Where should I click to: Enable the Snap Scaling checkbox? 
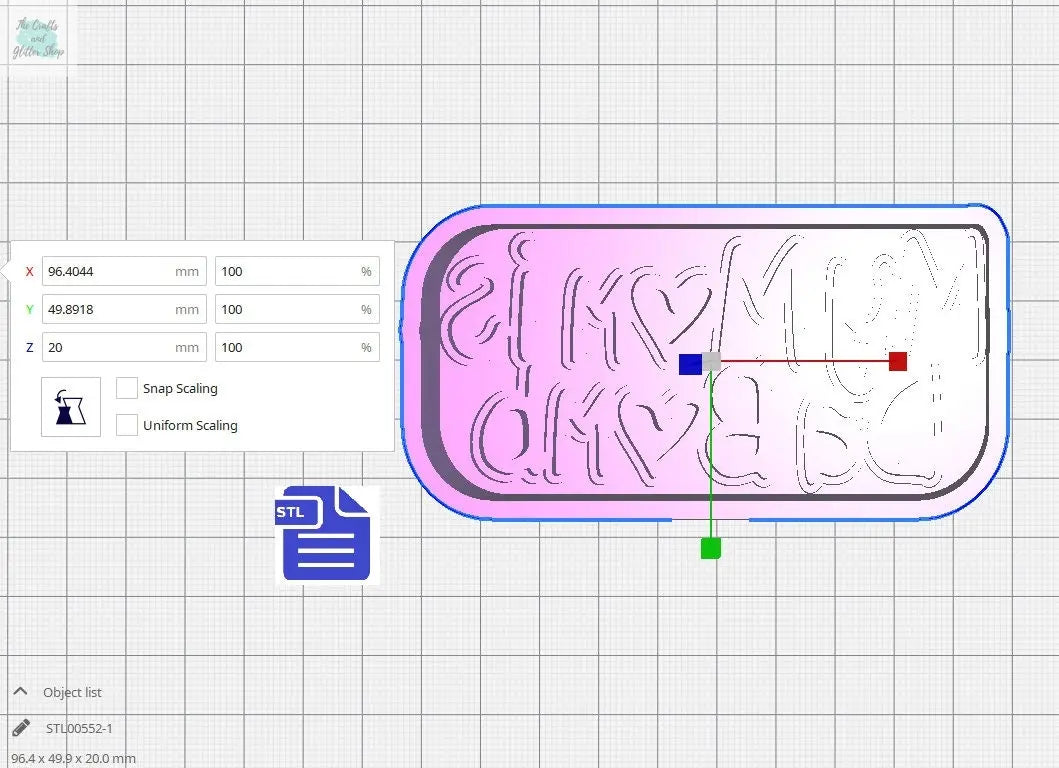point(127,388)
